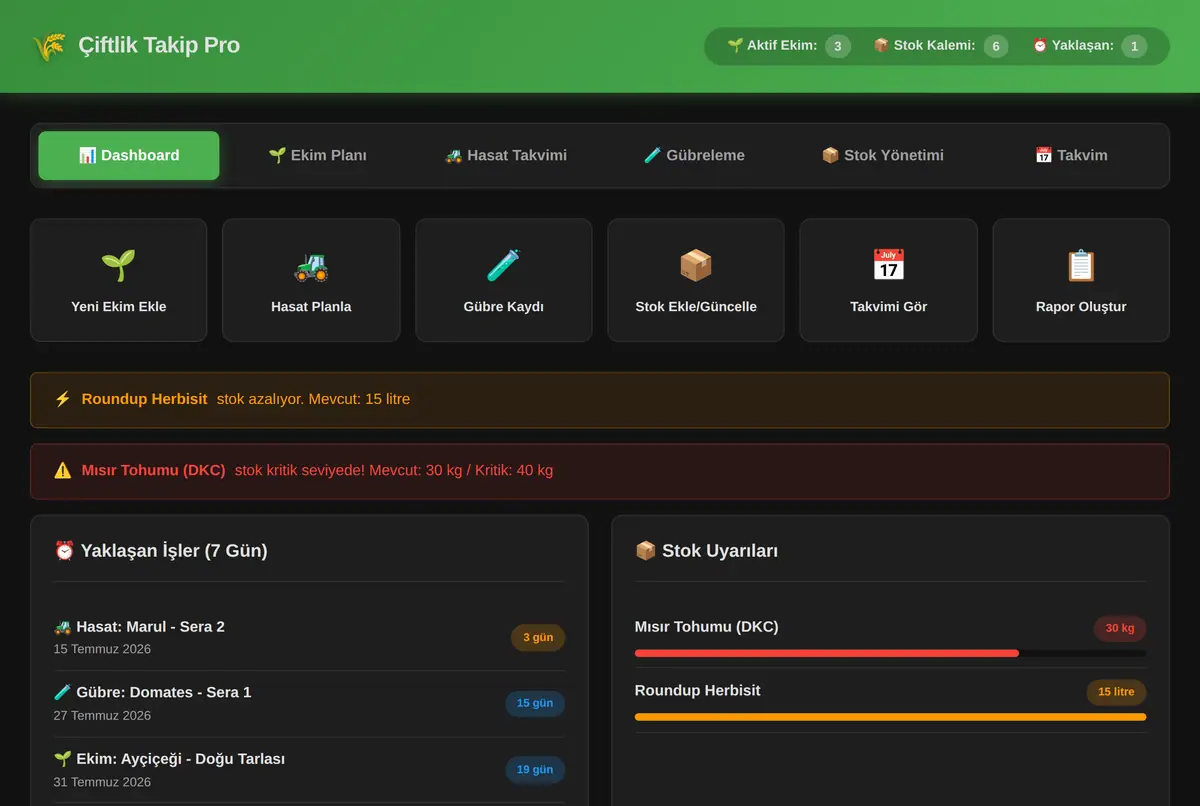This screenshot has width=1200, height=806.
Task: Click the Aktif Ekim count badge 3
Action: (x=838, y=46)
